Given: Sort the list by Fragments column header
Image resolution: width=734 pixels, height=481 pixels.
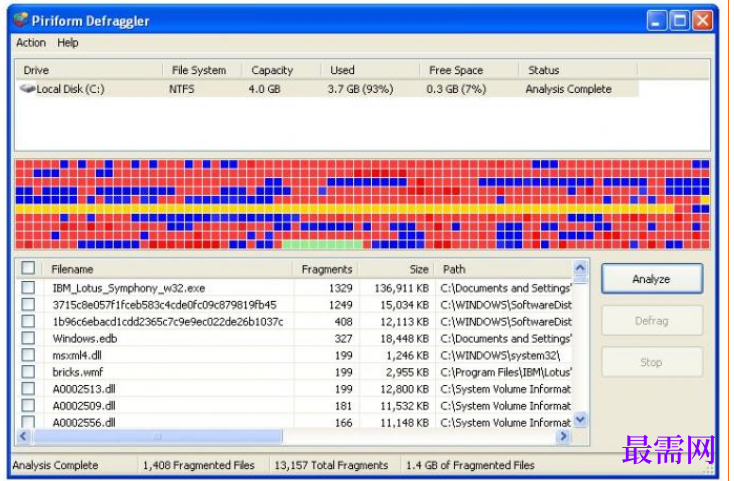Looking at the screenshot, I should point(326,269).
